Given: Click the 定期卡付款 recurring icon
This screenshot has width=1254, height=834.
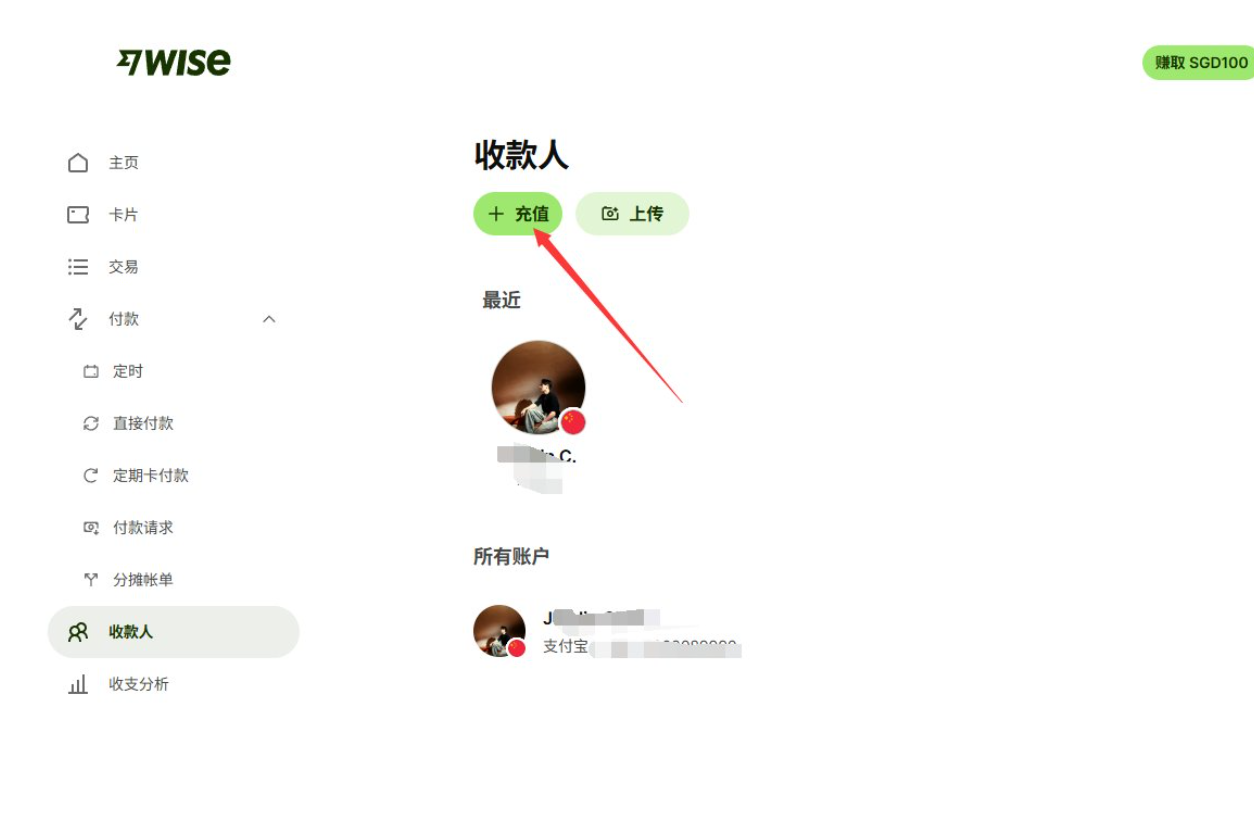Looking at the screenshot, I should point(91,475).
